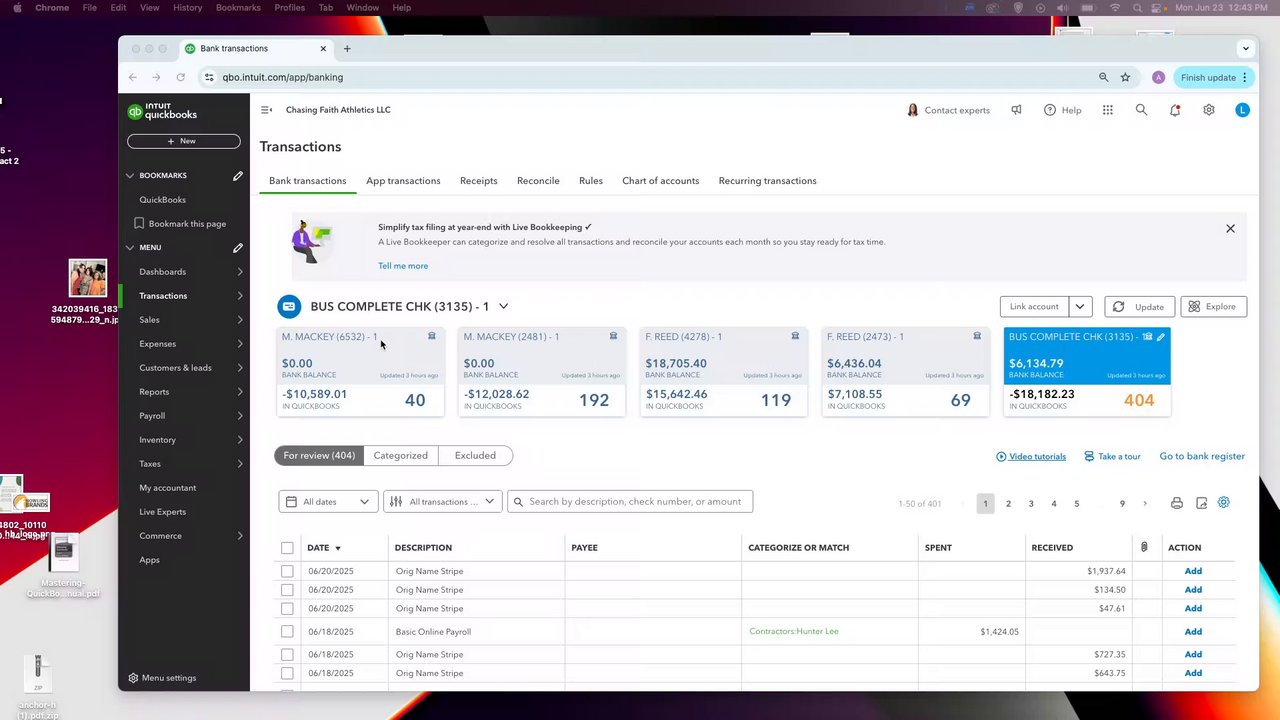
Task: Collapse the MENU sidebar section
Action: [130, 248]
